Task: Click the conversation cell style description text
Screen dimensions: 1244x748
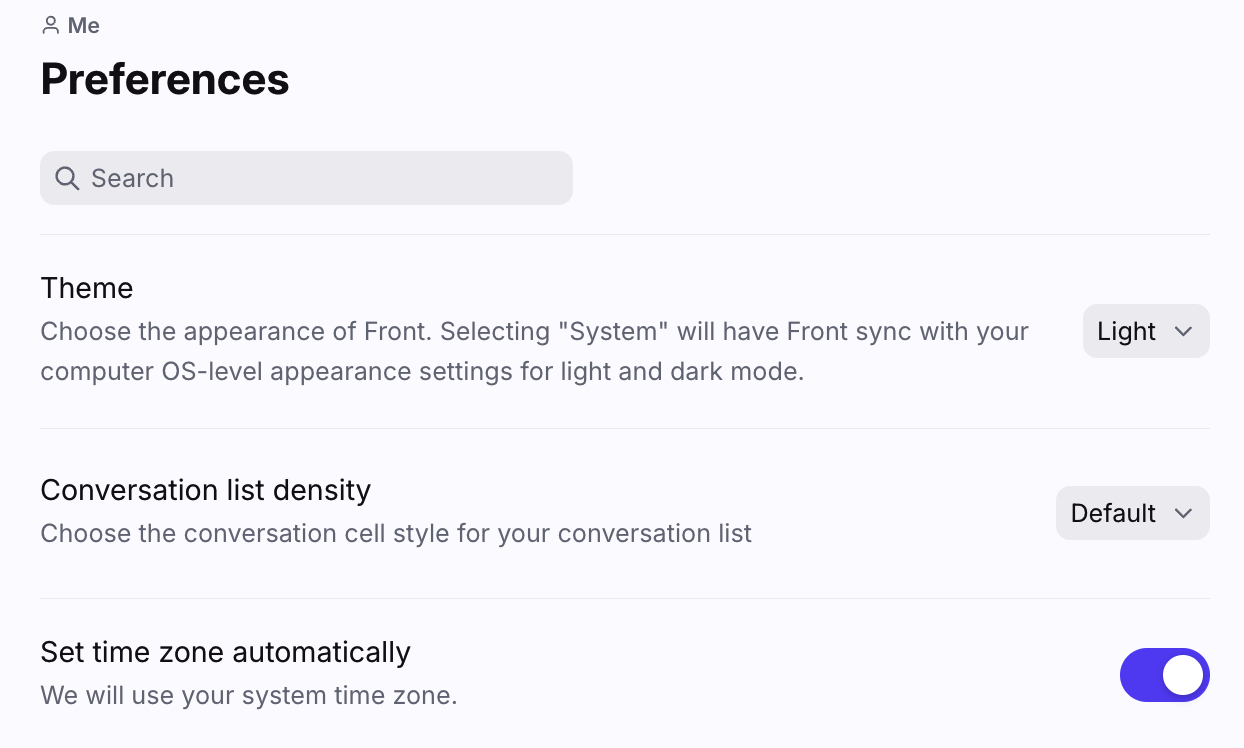Action: 396,533
